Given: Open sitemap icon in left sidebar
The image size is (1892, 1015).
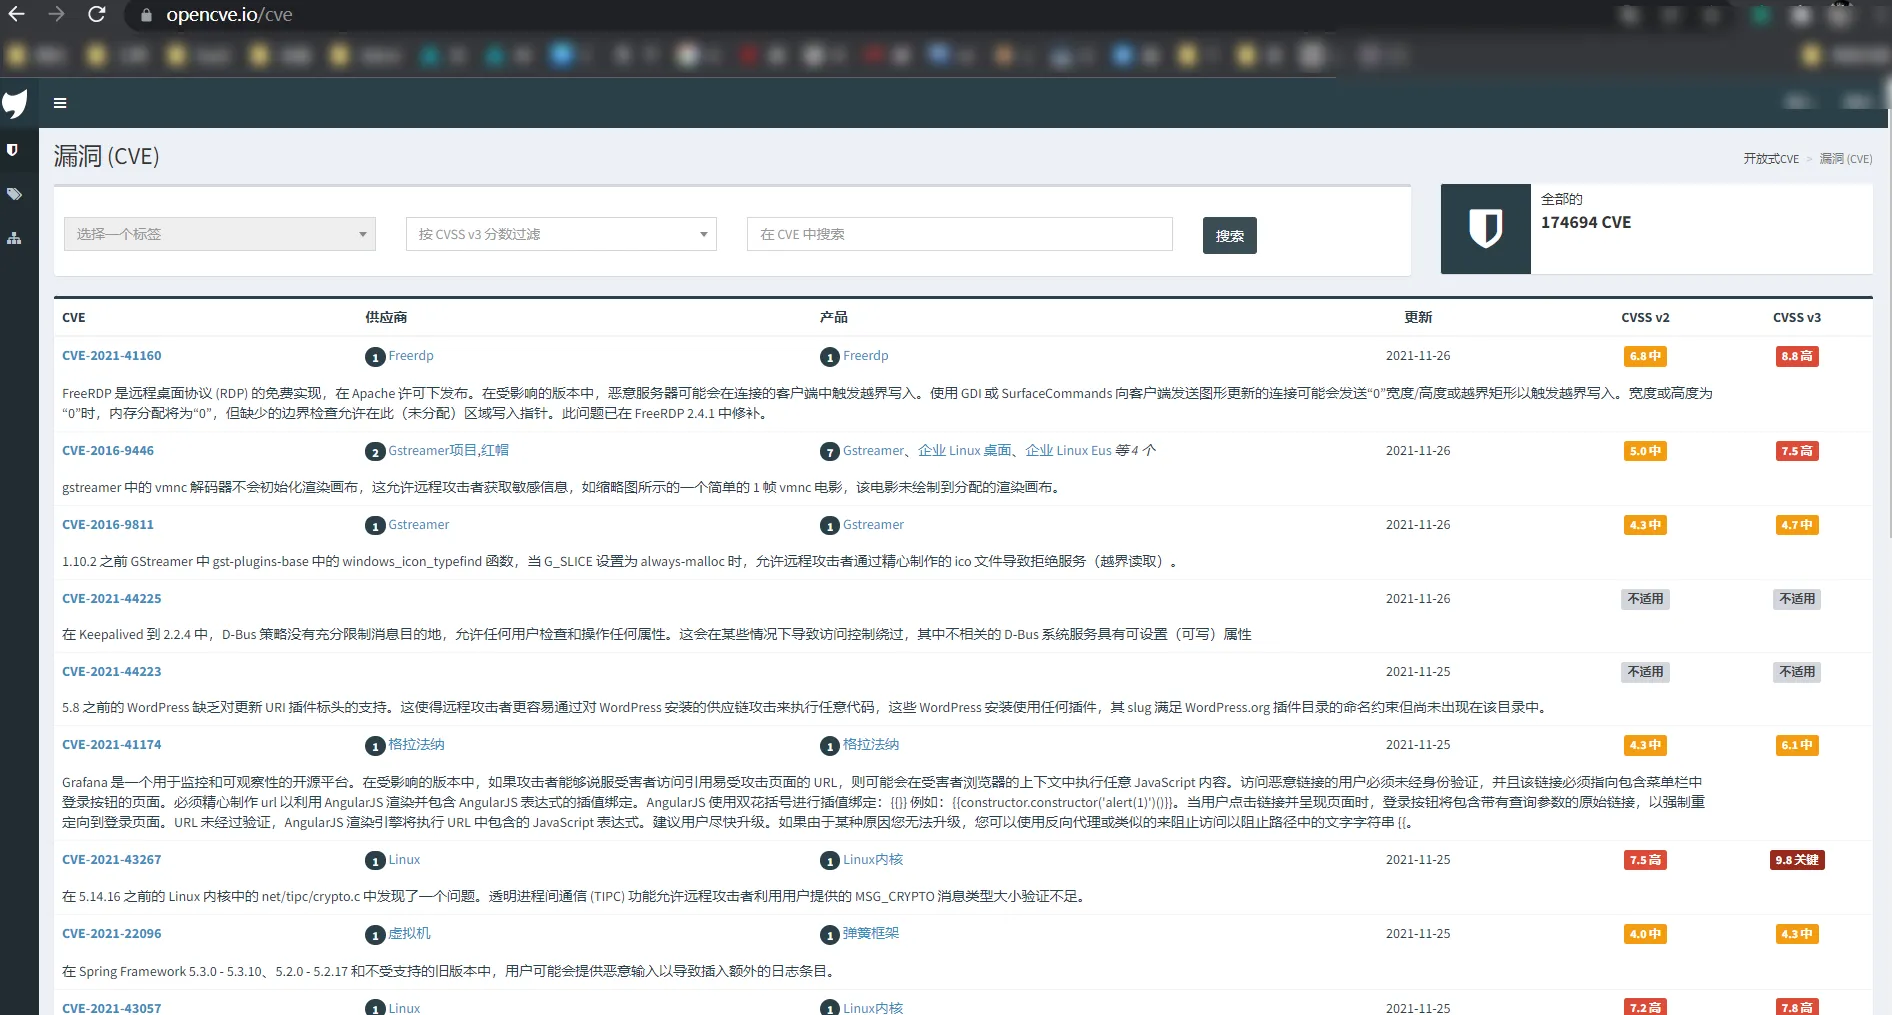Looking at the screenshot, I should point(14,238).
